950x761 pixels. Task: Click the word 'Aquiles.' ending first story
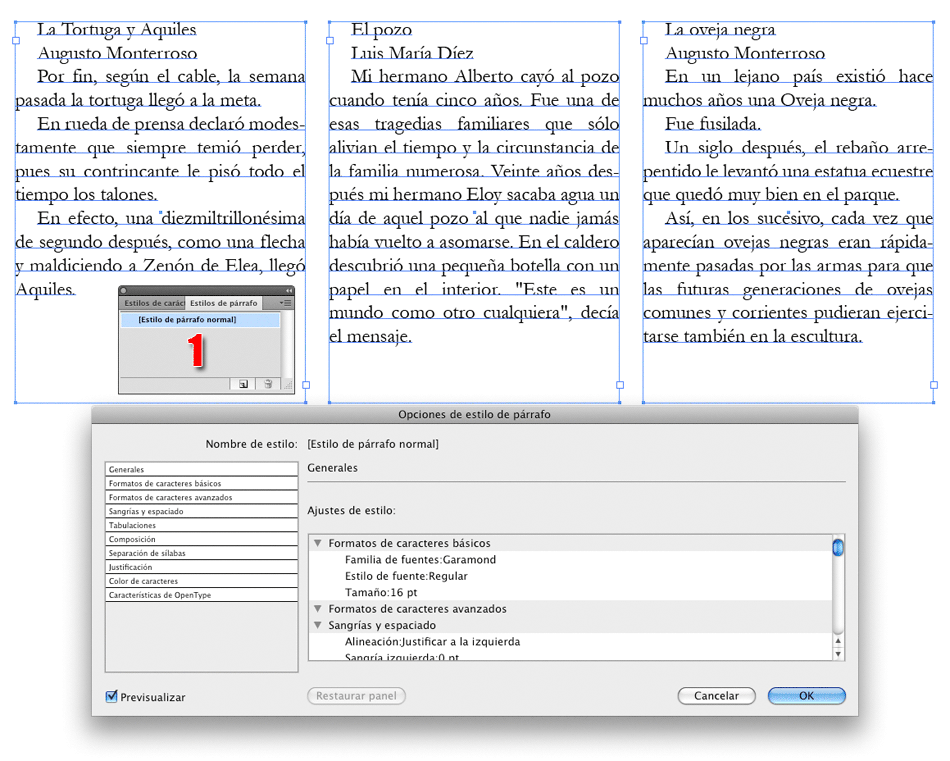point(45,290)
